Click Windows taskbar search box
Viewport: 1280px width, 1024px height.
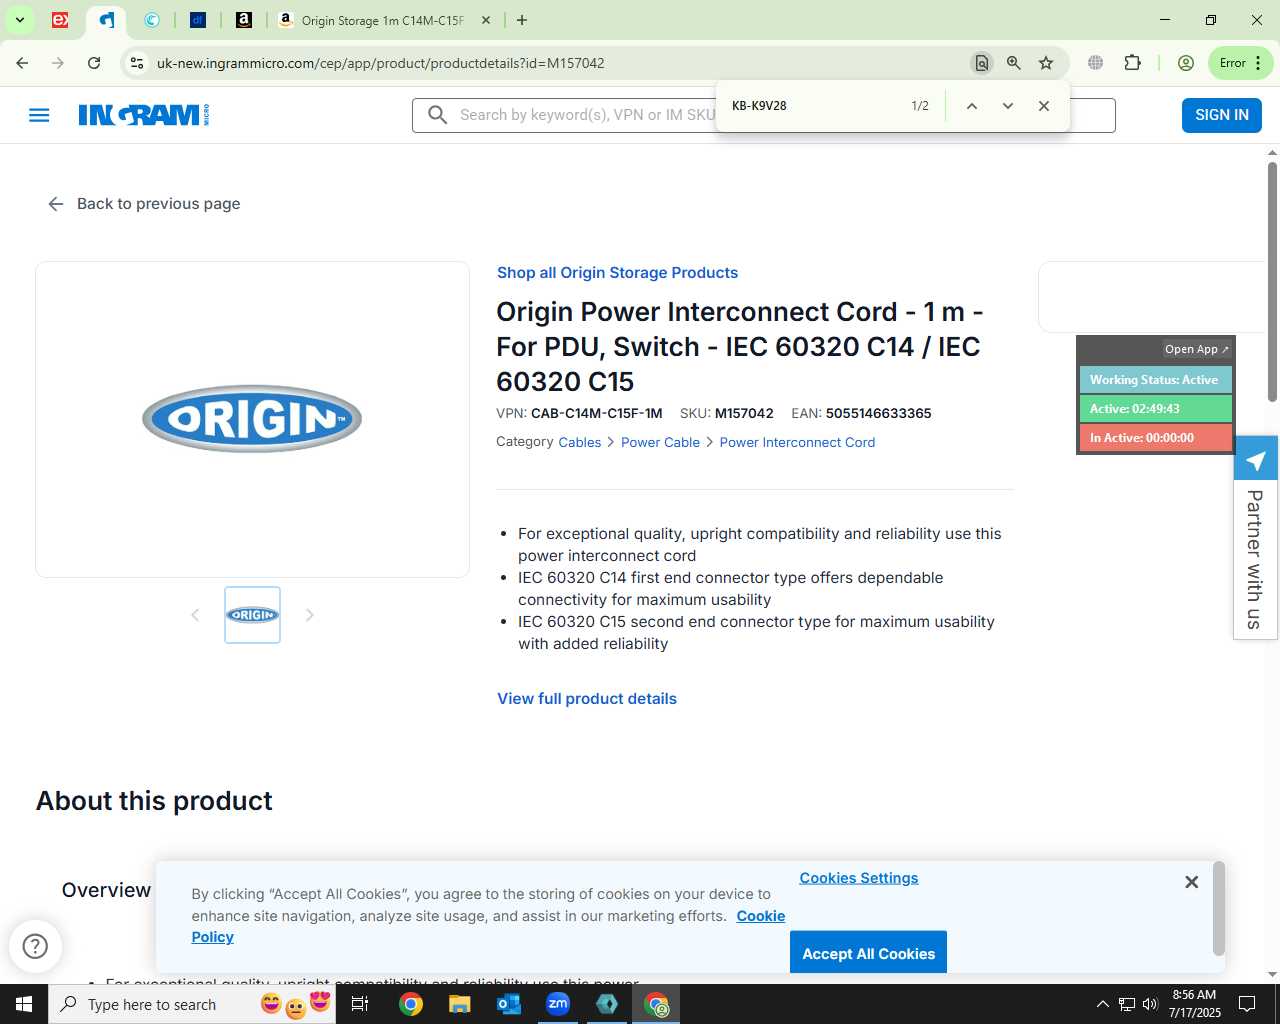192,1004
